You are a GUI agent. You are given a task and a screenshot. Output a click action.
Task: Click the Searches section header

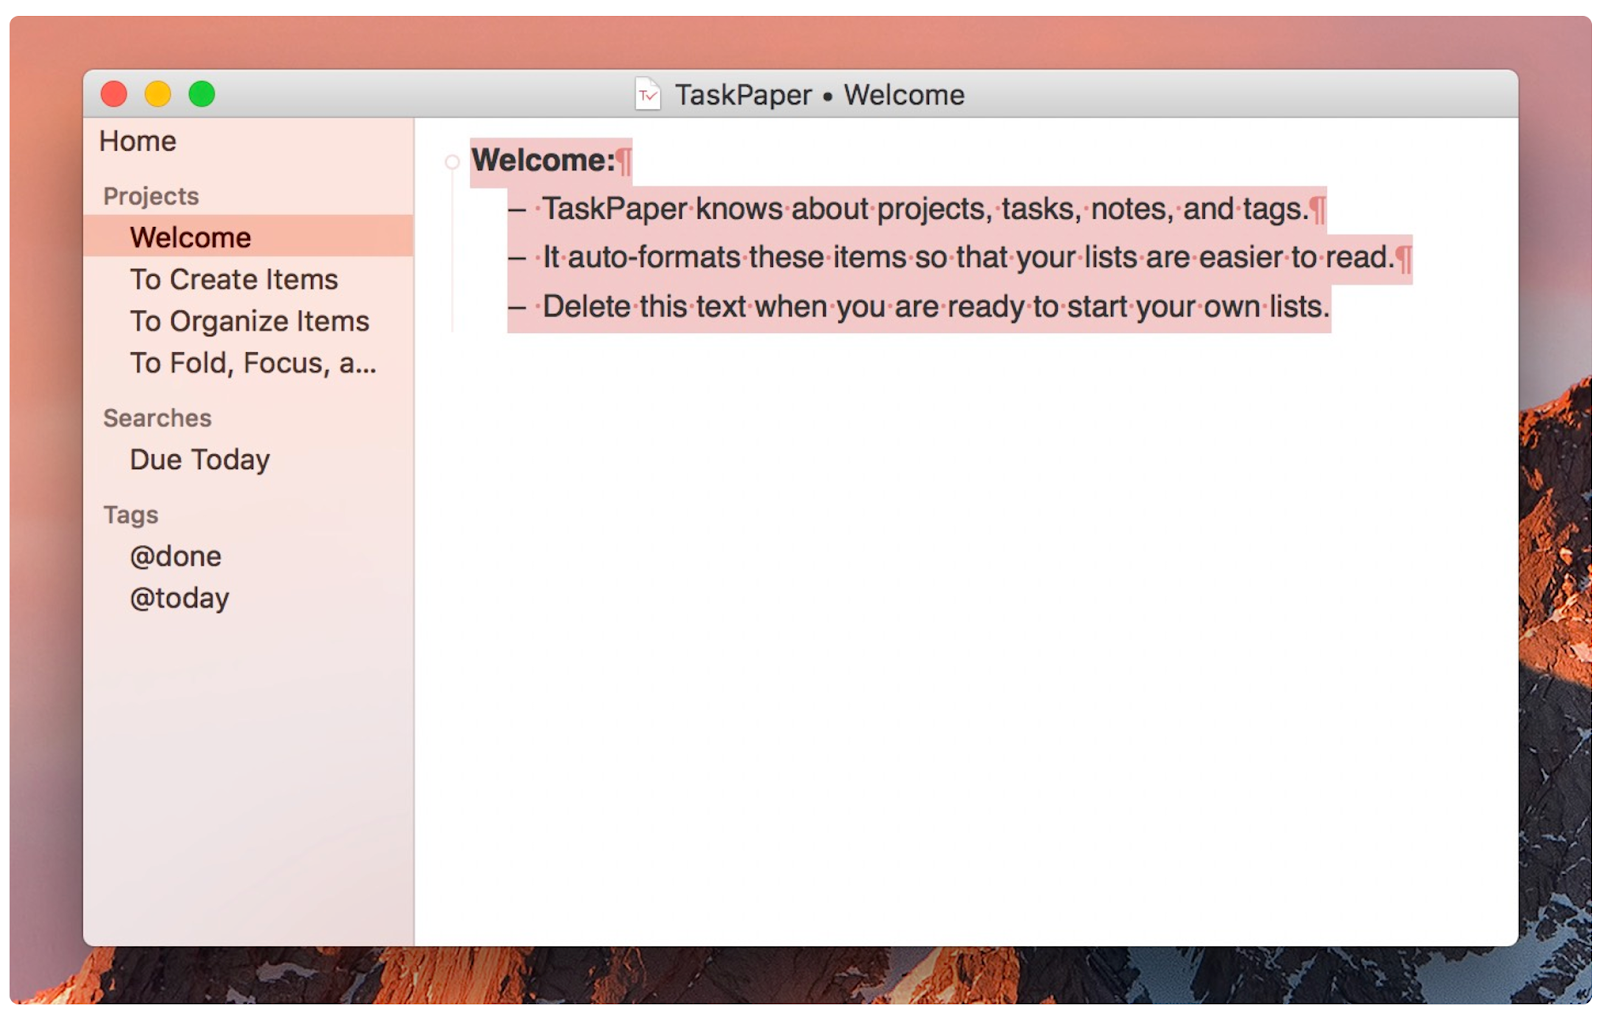point(158,418)
